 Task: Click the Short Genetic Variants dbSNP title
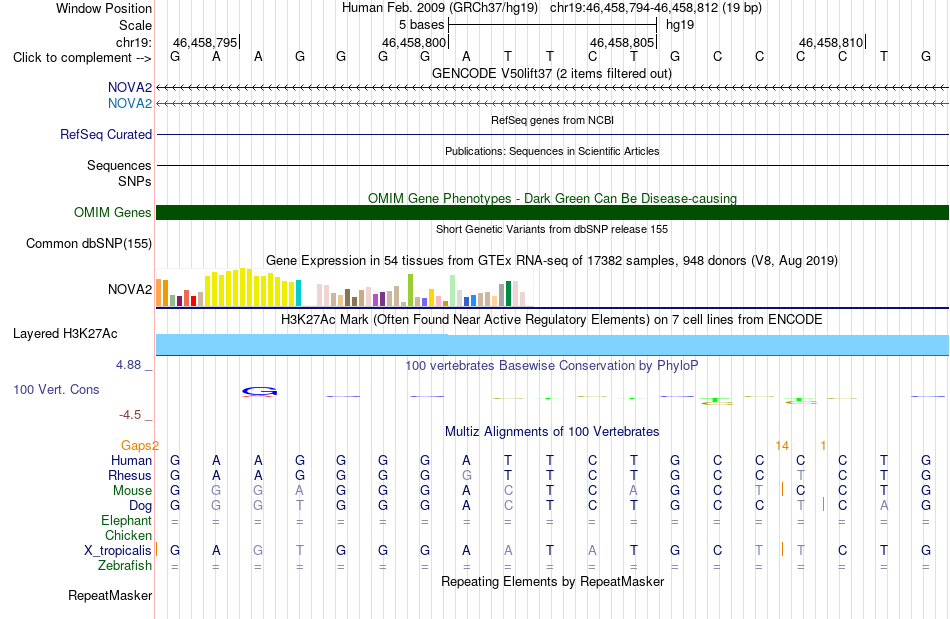pyautogui.click(x=552, y=230)
